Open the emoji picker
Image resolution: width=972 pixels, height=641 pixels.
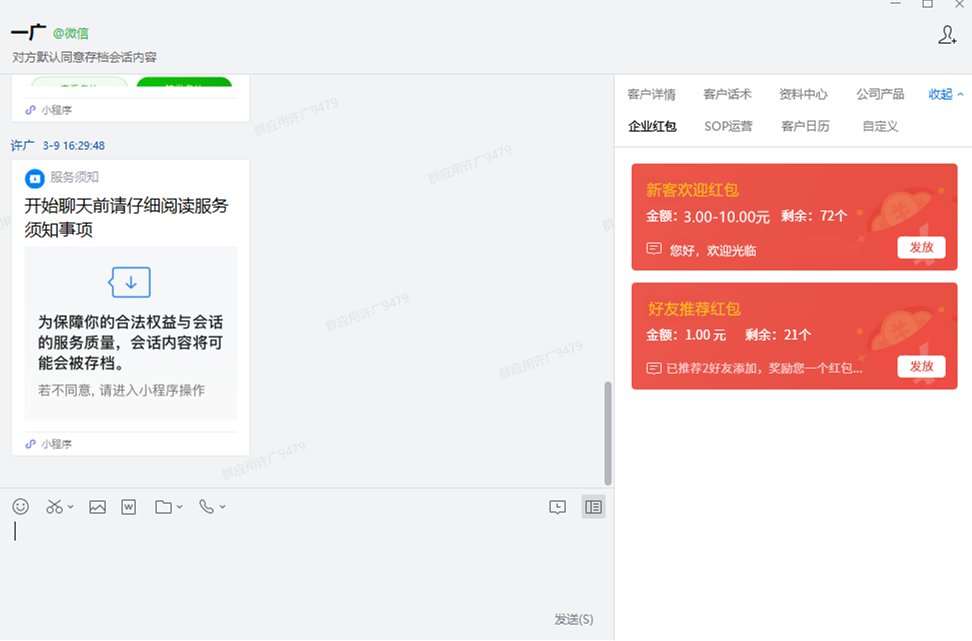tap(20, 507)
